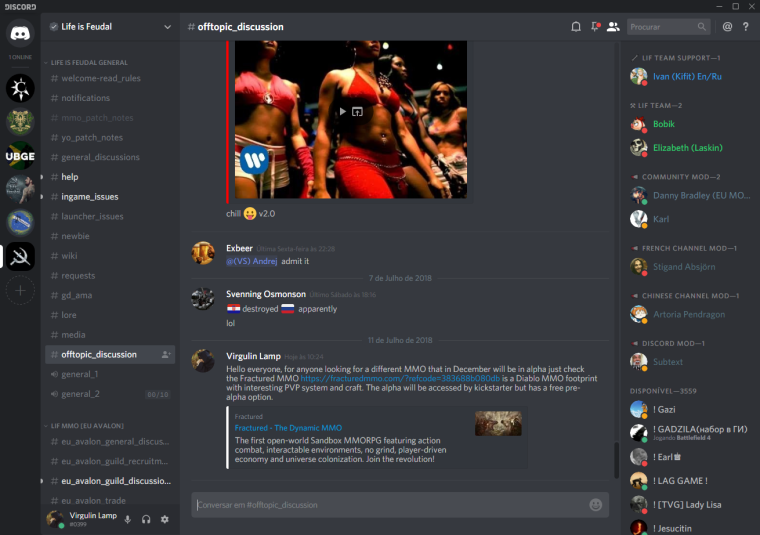
Task: Open ! LAG GAME ! member profile
Action: tap(690, 481)
